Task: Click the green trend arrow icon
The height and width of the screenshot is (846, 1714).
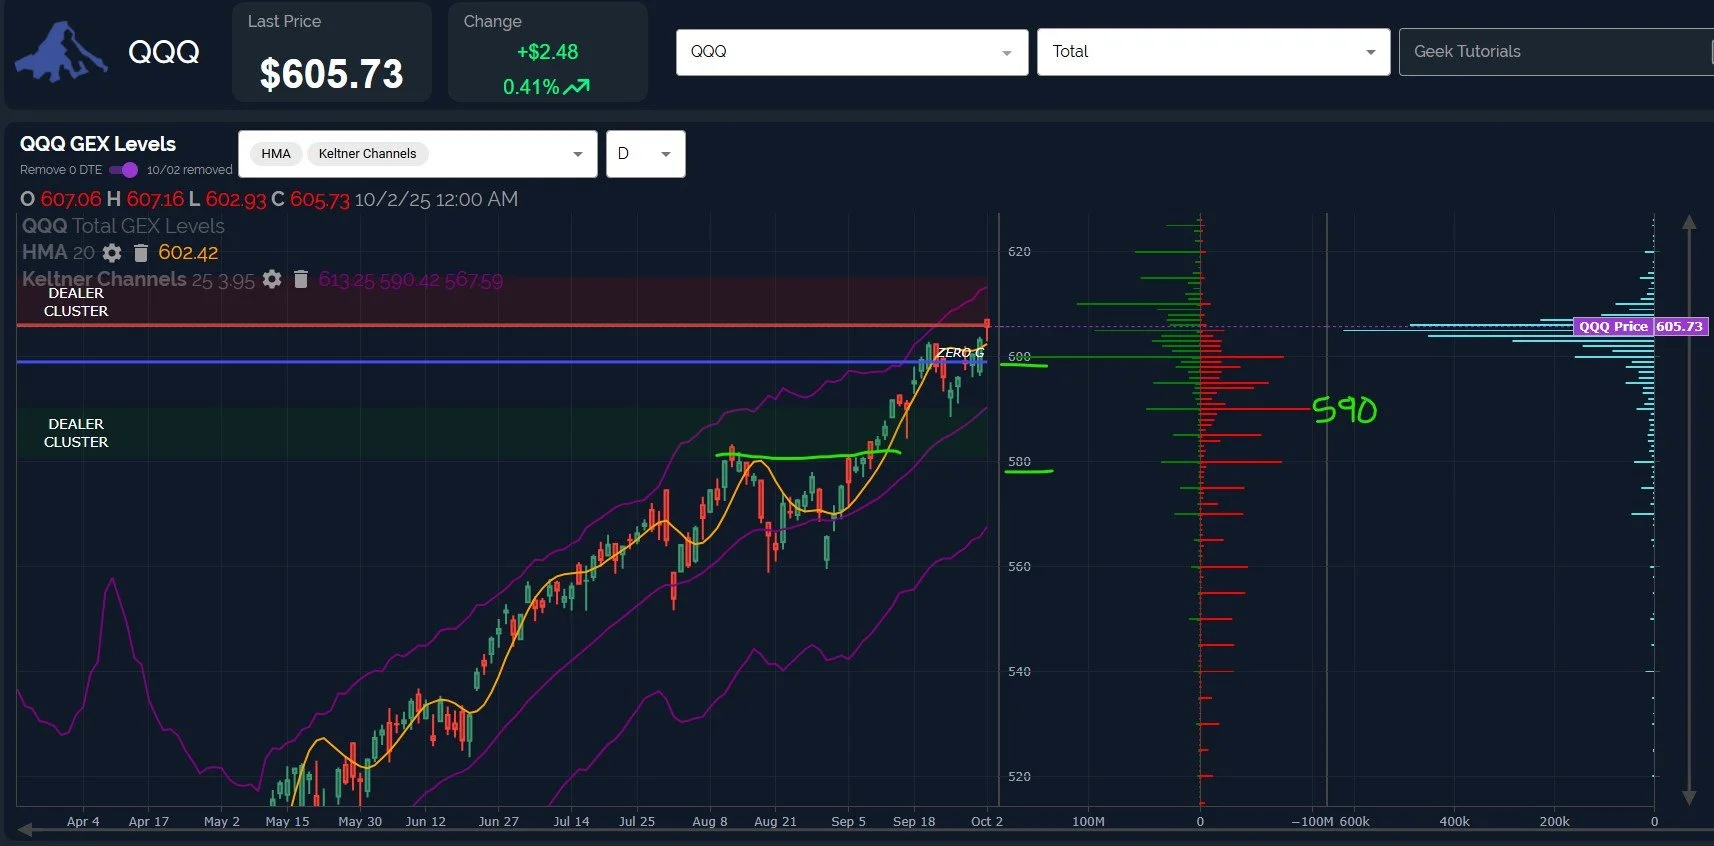Action: (577, 87)
